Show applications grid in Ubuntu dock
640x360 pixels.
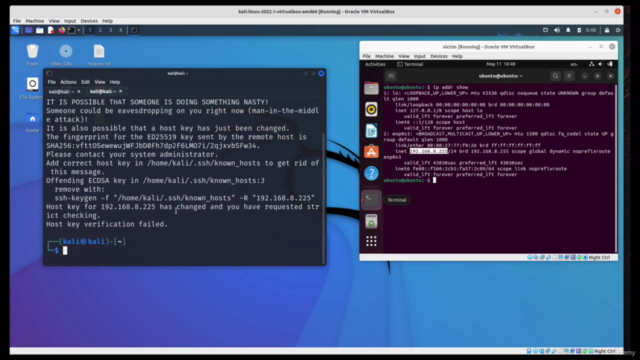point(371,241)
